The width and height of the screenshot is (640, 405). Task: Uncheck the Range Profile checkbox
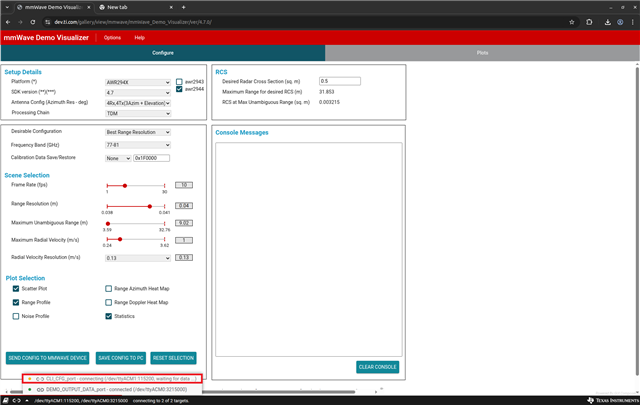pos(16,303)
